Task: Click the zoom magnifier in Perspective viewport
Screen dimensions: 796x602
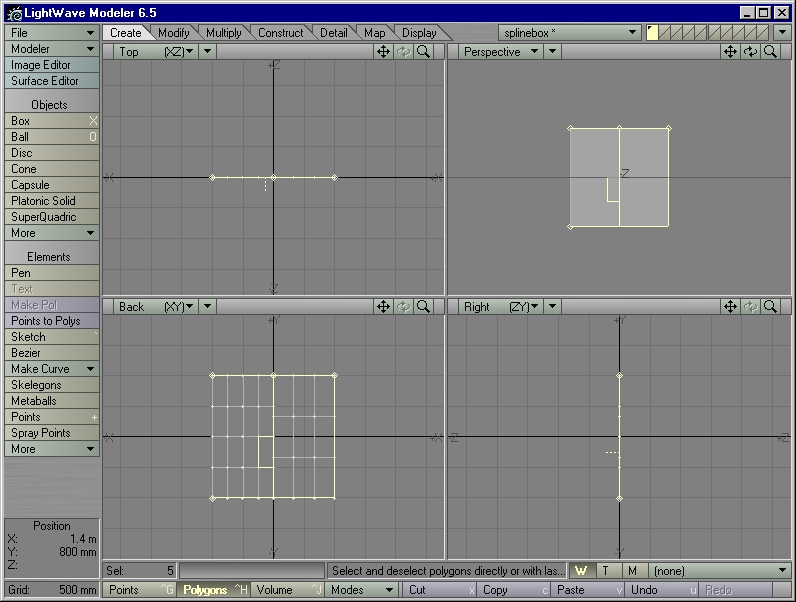Action: point(770,52)
